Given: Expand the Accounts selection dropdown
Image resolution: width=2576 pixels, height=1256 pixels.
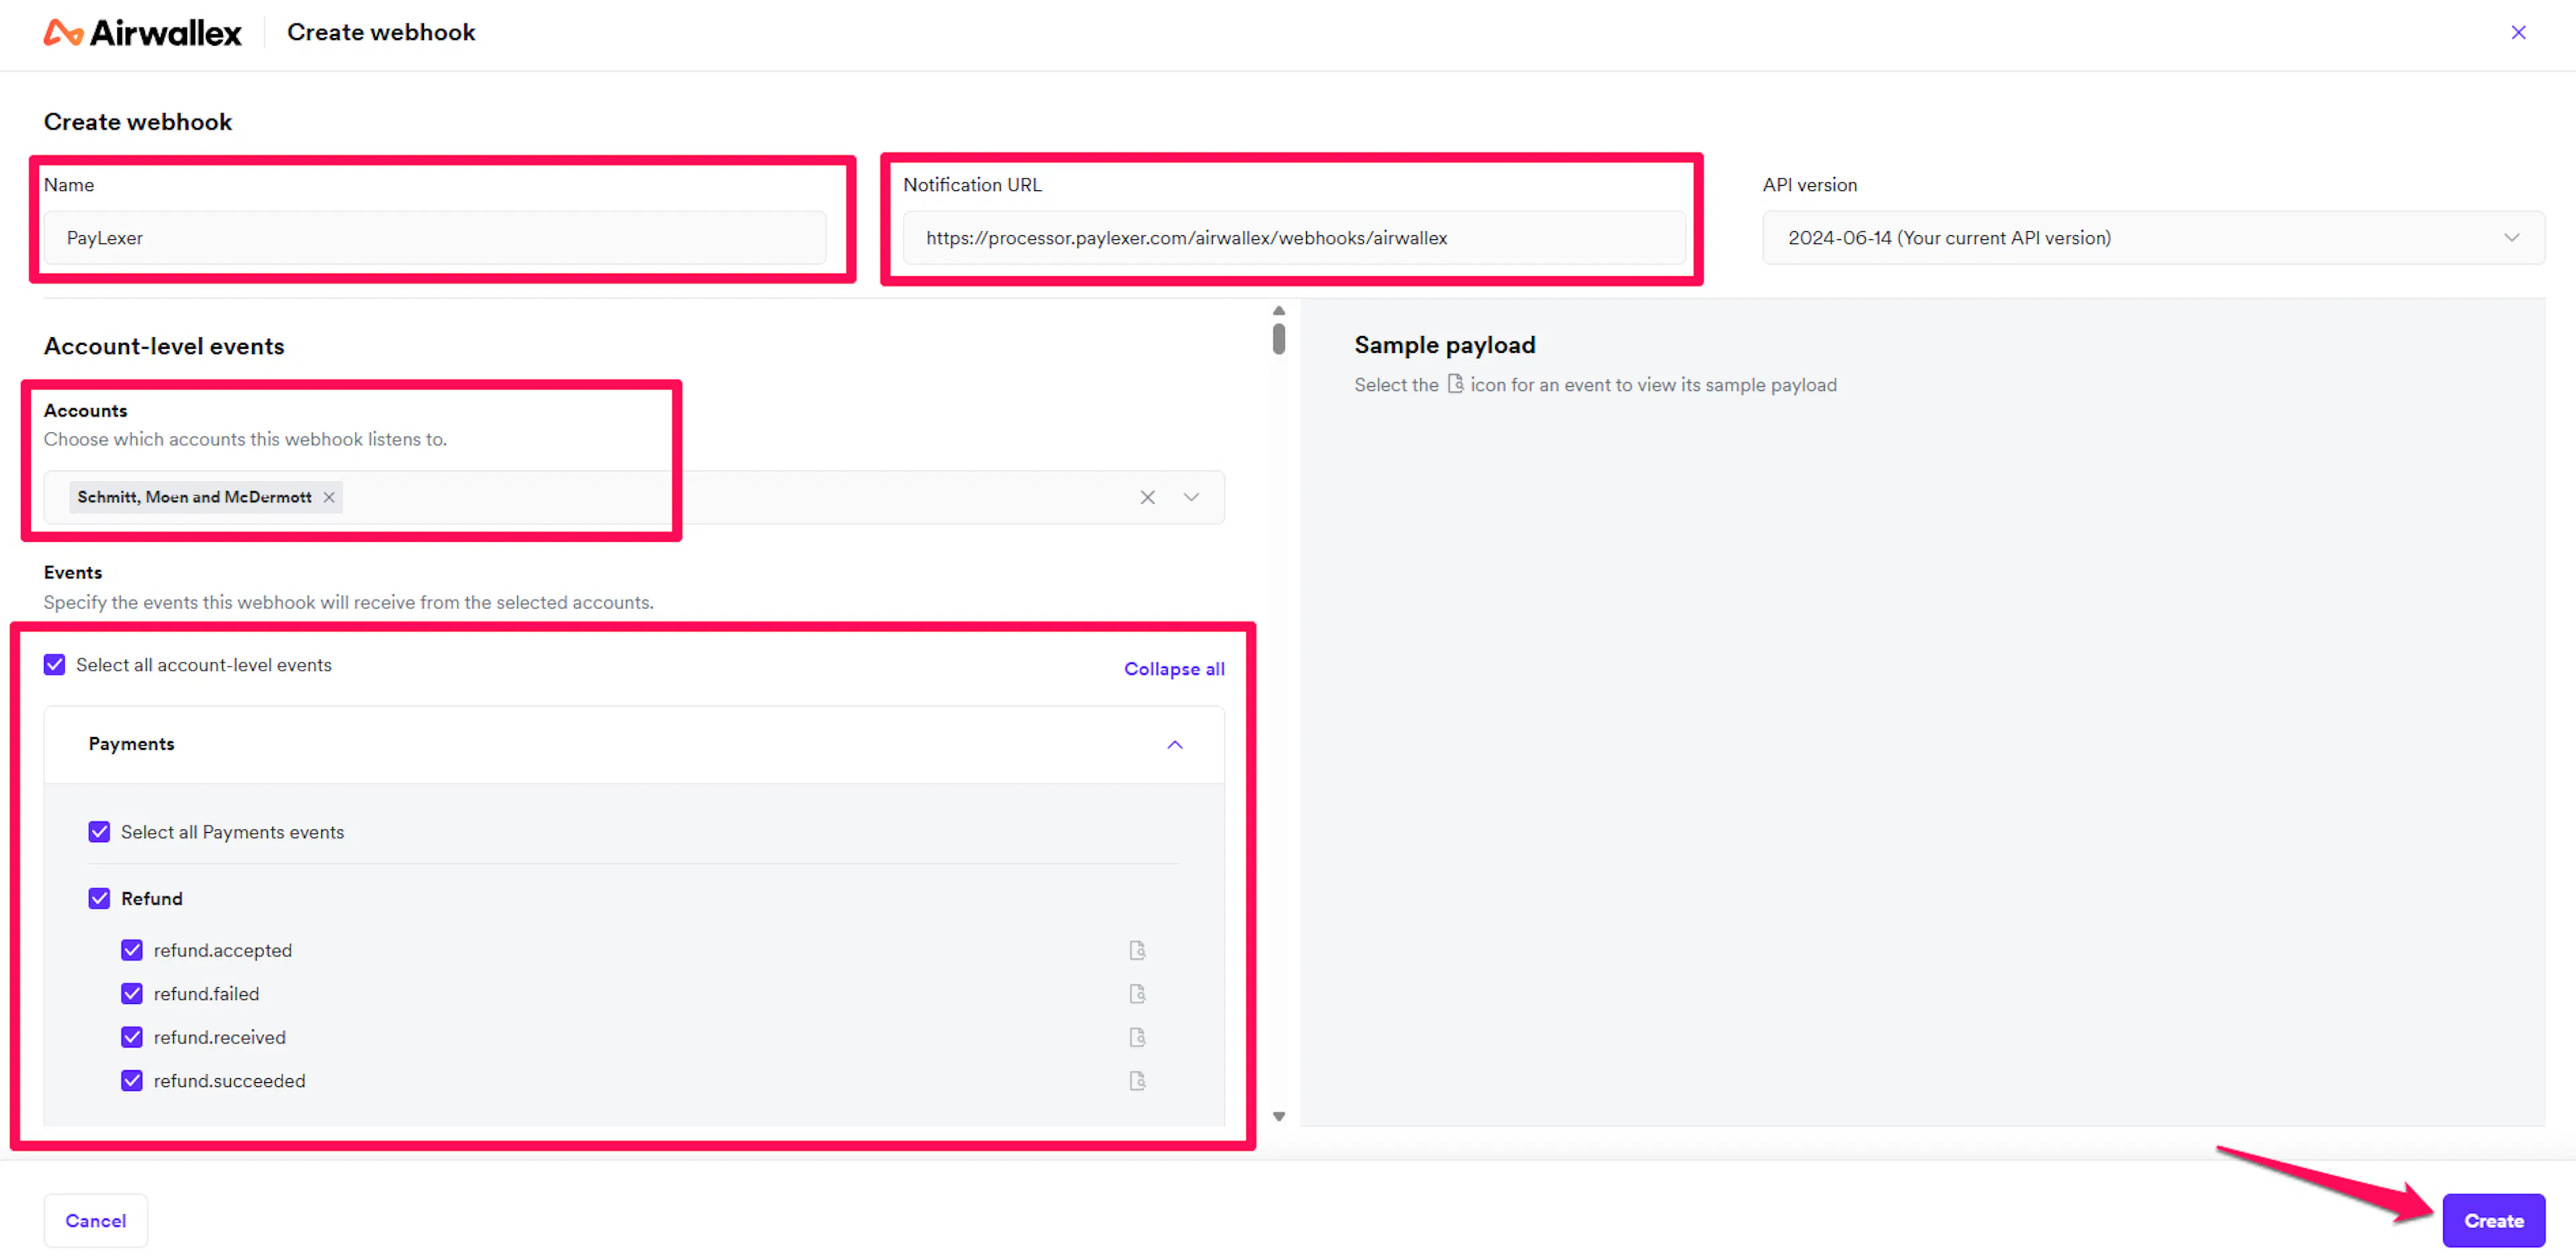Looking at the screenshot, I should point(1191,497).
